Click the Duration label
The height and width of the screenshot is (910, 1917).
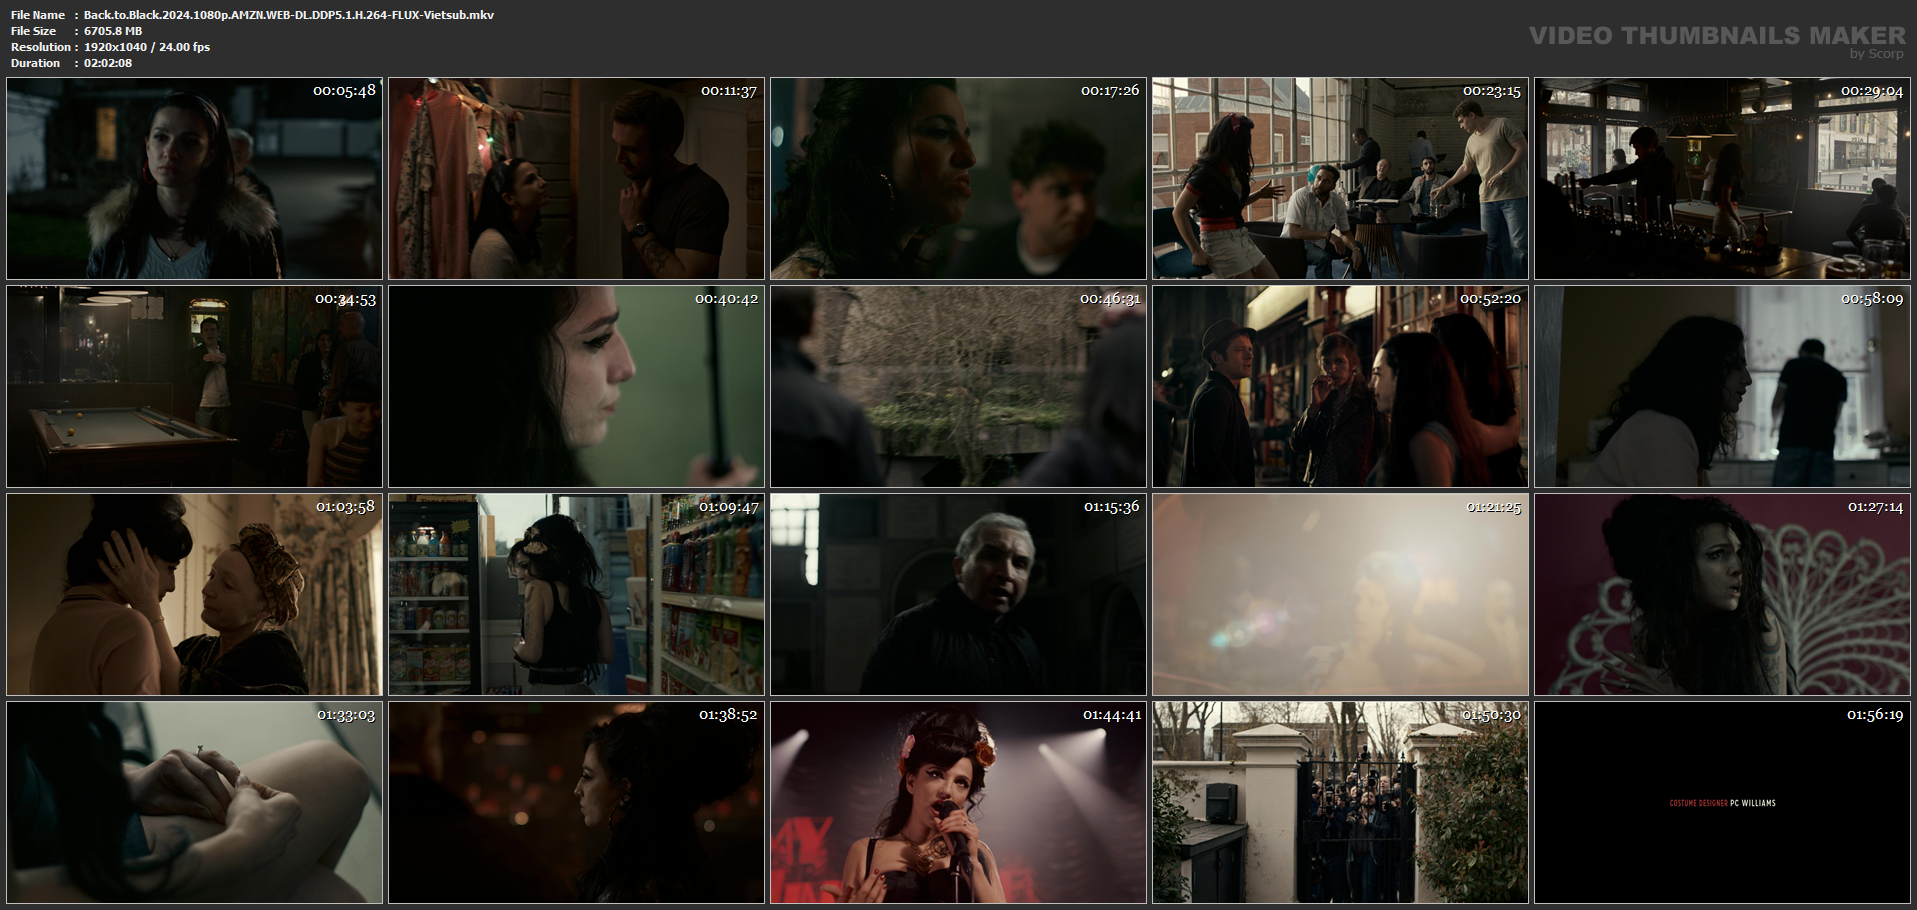tap(36, 63)
